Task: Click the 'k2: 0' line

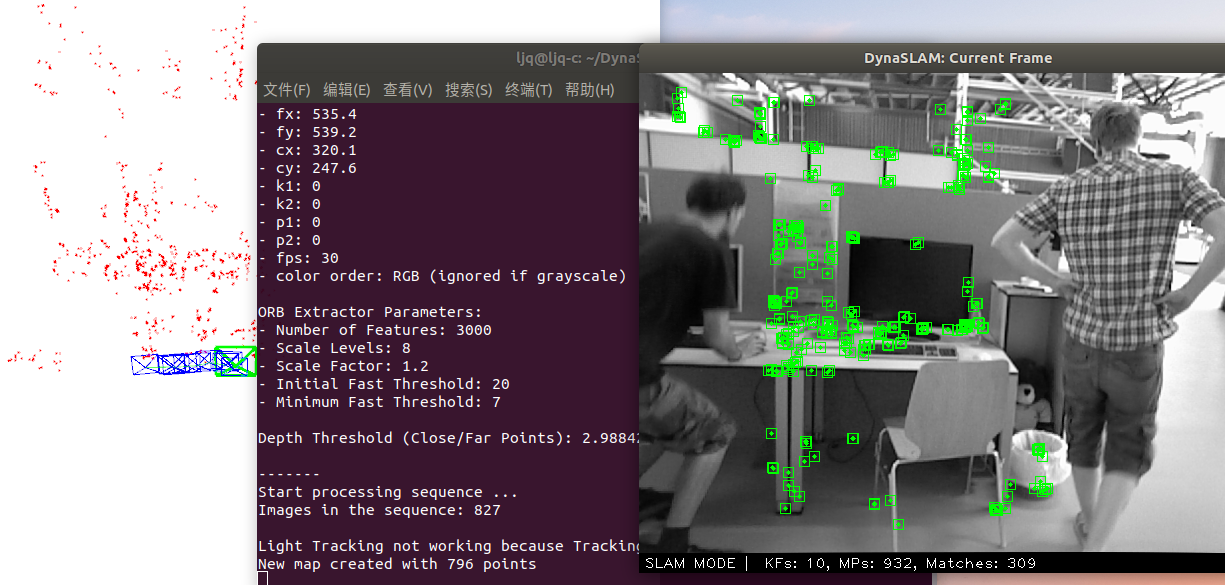Action: [x=290, y=204]
